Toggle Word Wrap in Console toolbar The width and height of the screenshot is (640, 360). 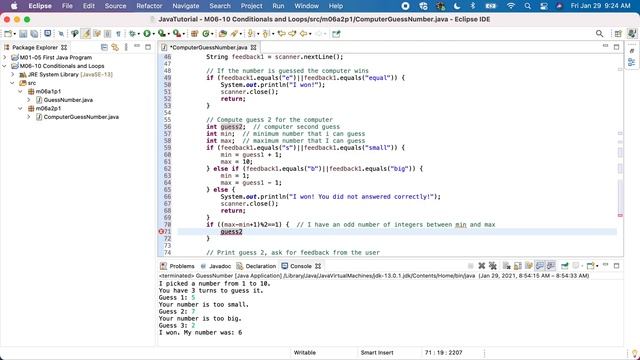[529, 266]
